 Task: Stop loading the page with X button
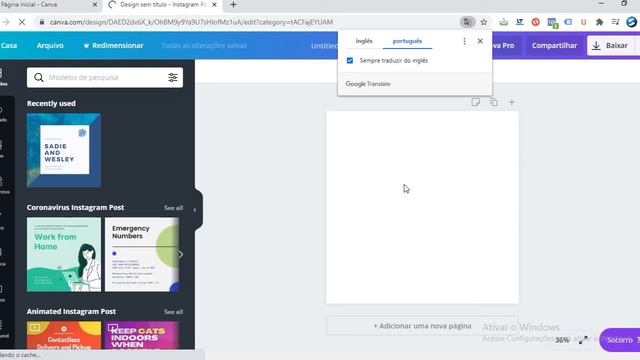click(x=22, y=22)
